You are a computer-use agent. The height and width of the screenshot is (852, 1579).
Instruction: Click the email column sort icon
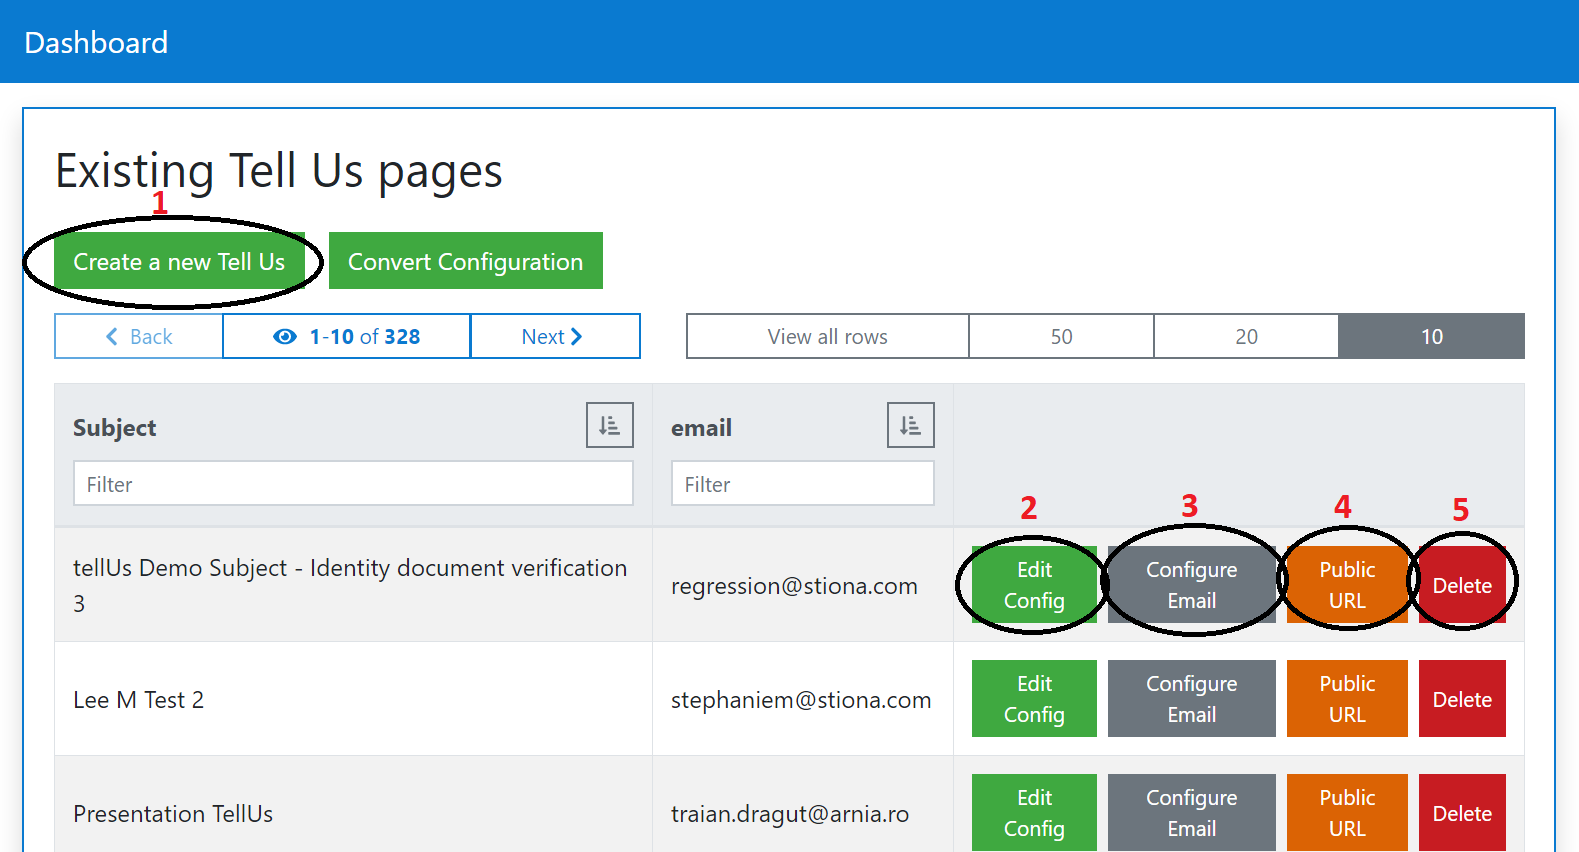[910, 426]
